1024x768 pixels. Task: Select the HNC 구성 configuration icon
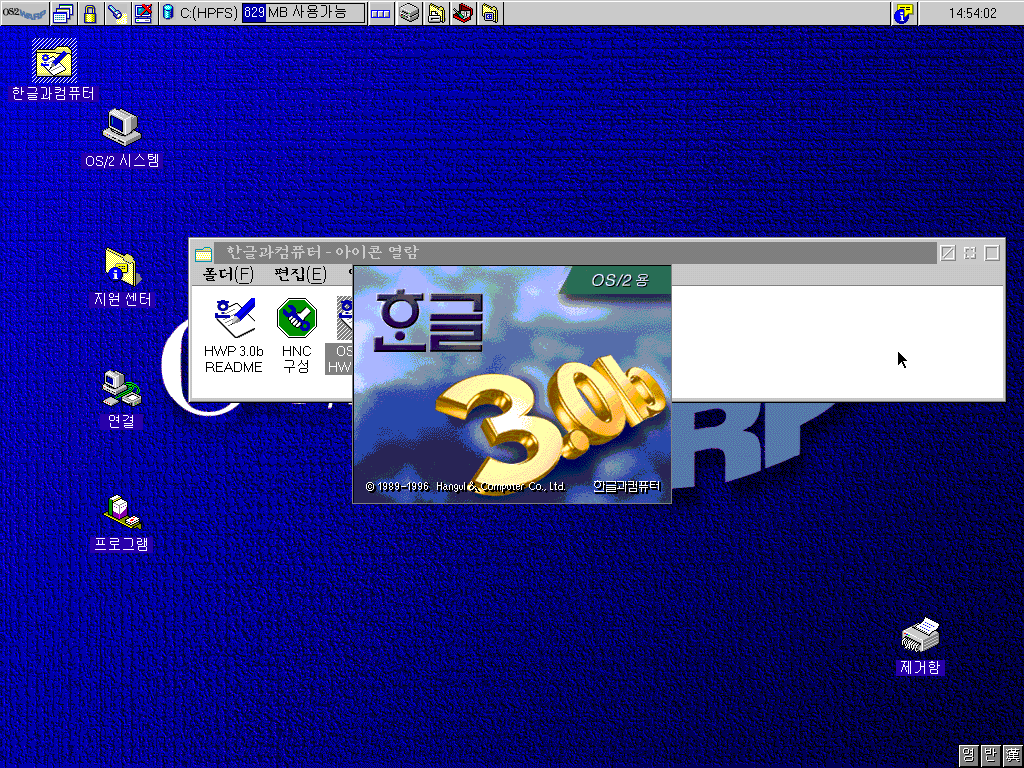click(x=296, y=336)
